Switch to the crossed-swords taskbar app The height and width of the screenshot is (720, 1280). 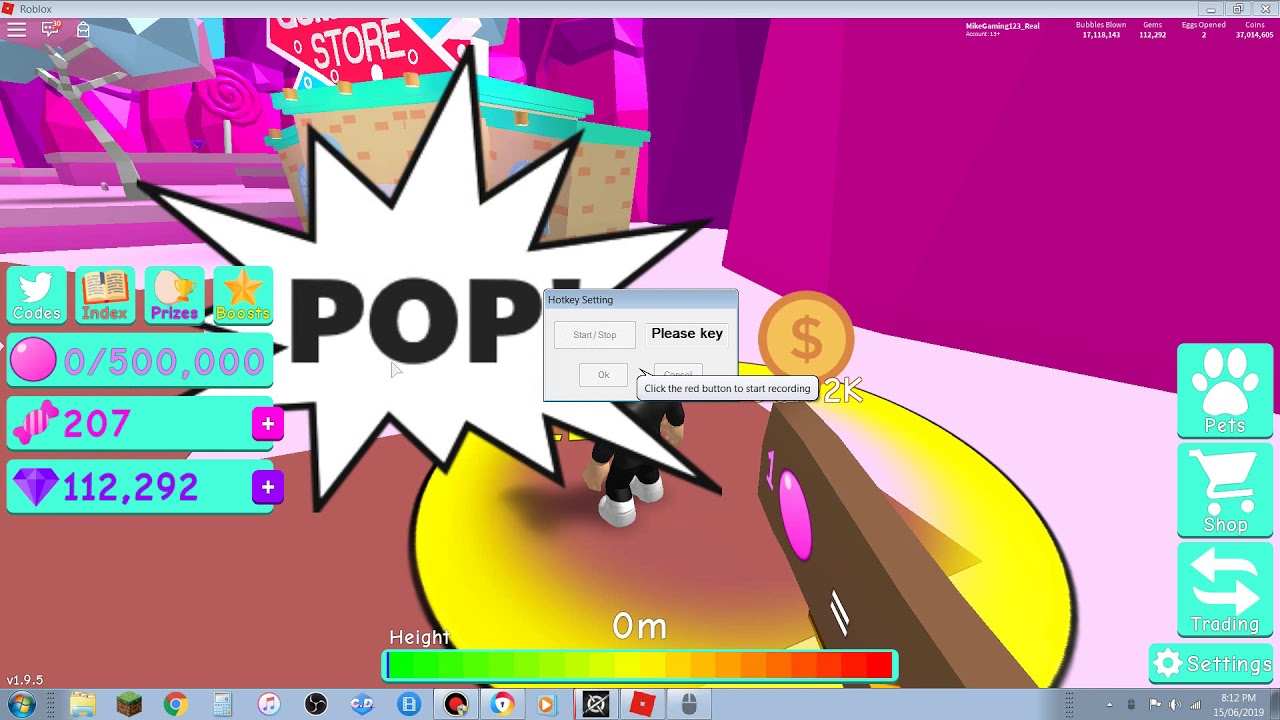point(596,705)
